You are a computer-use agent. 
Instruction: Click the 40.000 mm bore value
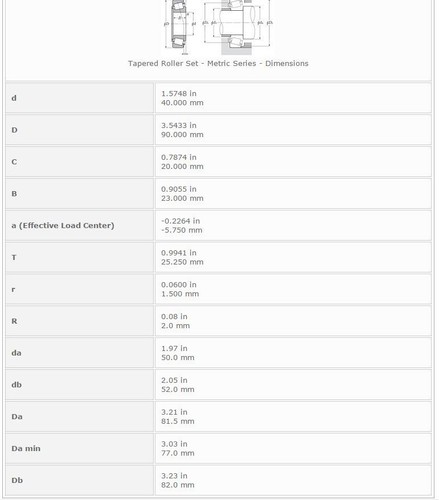[x=182, y=103]
